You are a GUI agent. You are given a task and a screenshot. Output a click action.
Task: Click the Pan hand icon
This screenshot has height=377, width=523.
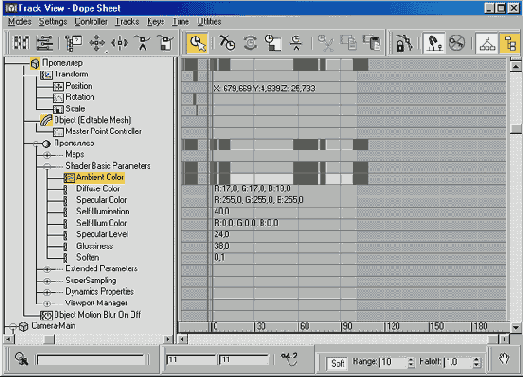504,360
